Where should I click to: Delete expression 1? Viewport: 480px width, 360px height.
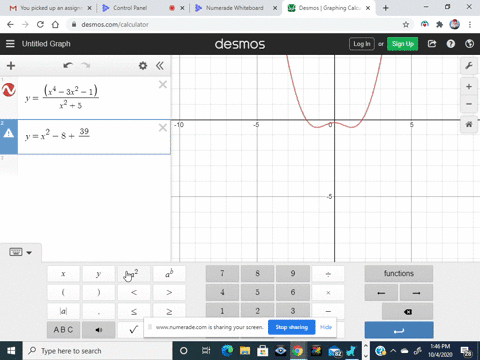point(163,85)
